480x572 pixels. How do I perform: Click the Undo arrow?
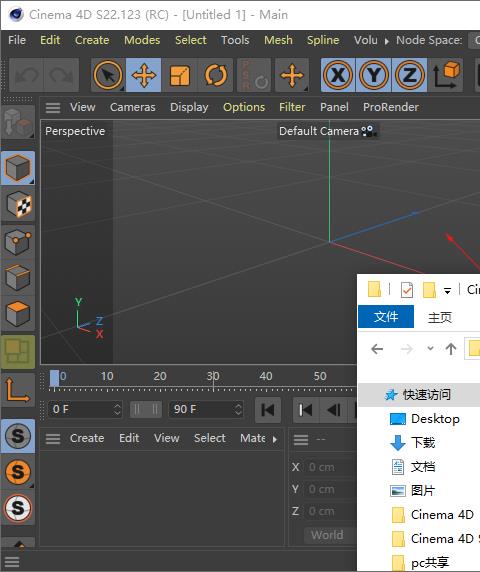tap(27, 76)
